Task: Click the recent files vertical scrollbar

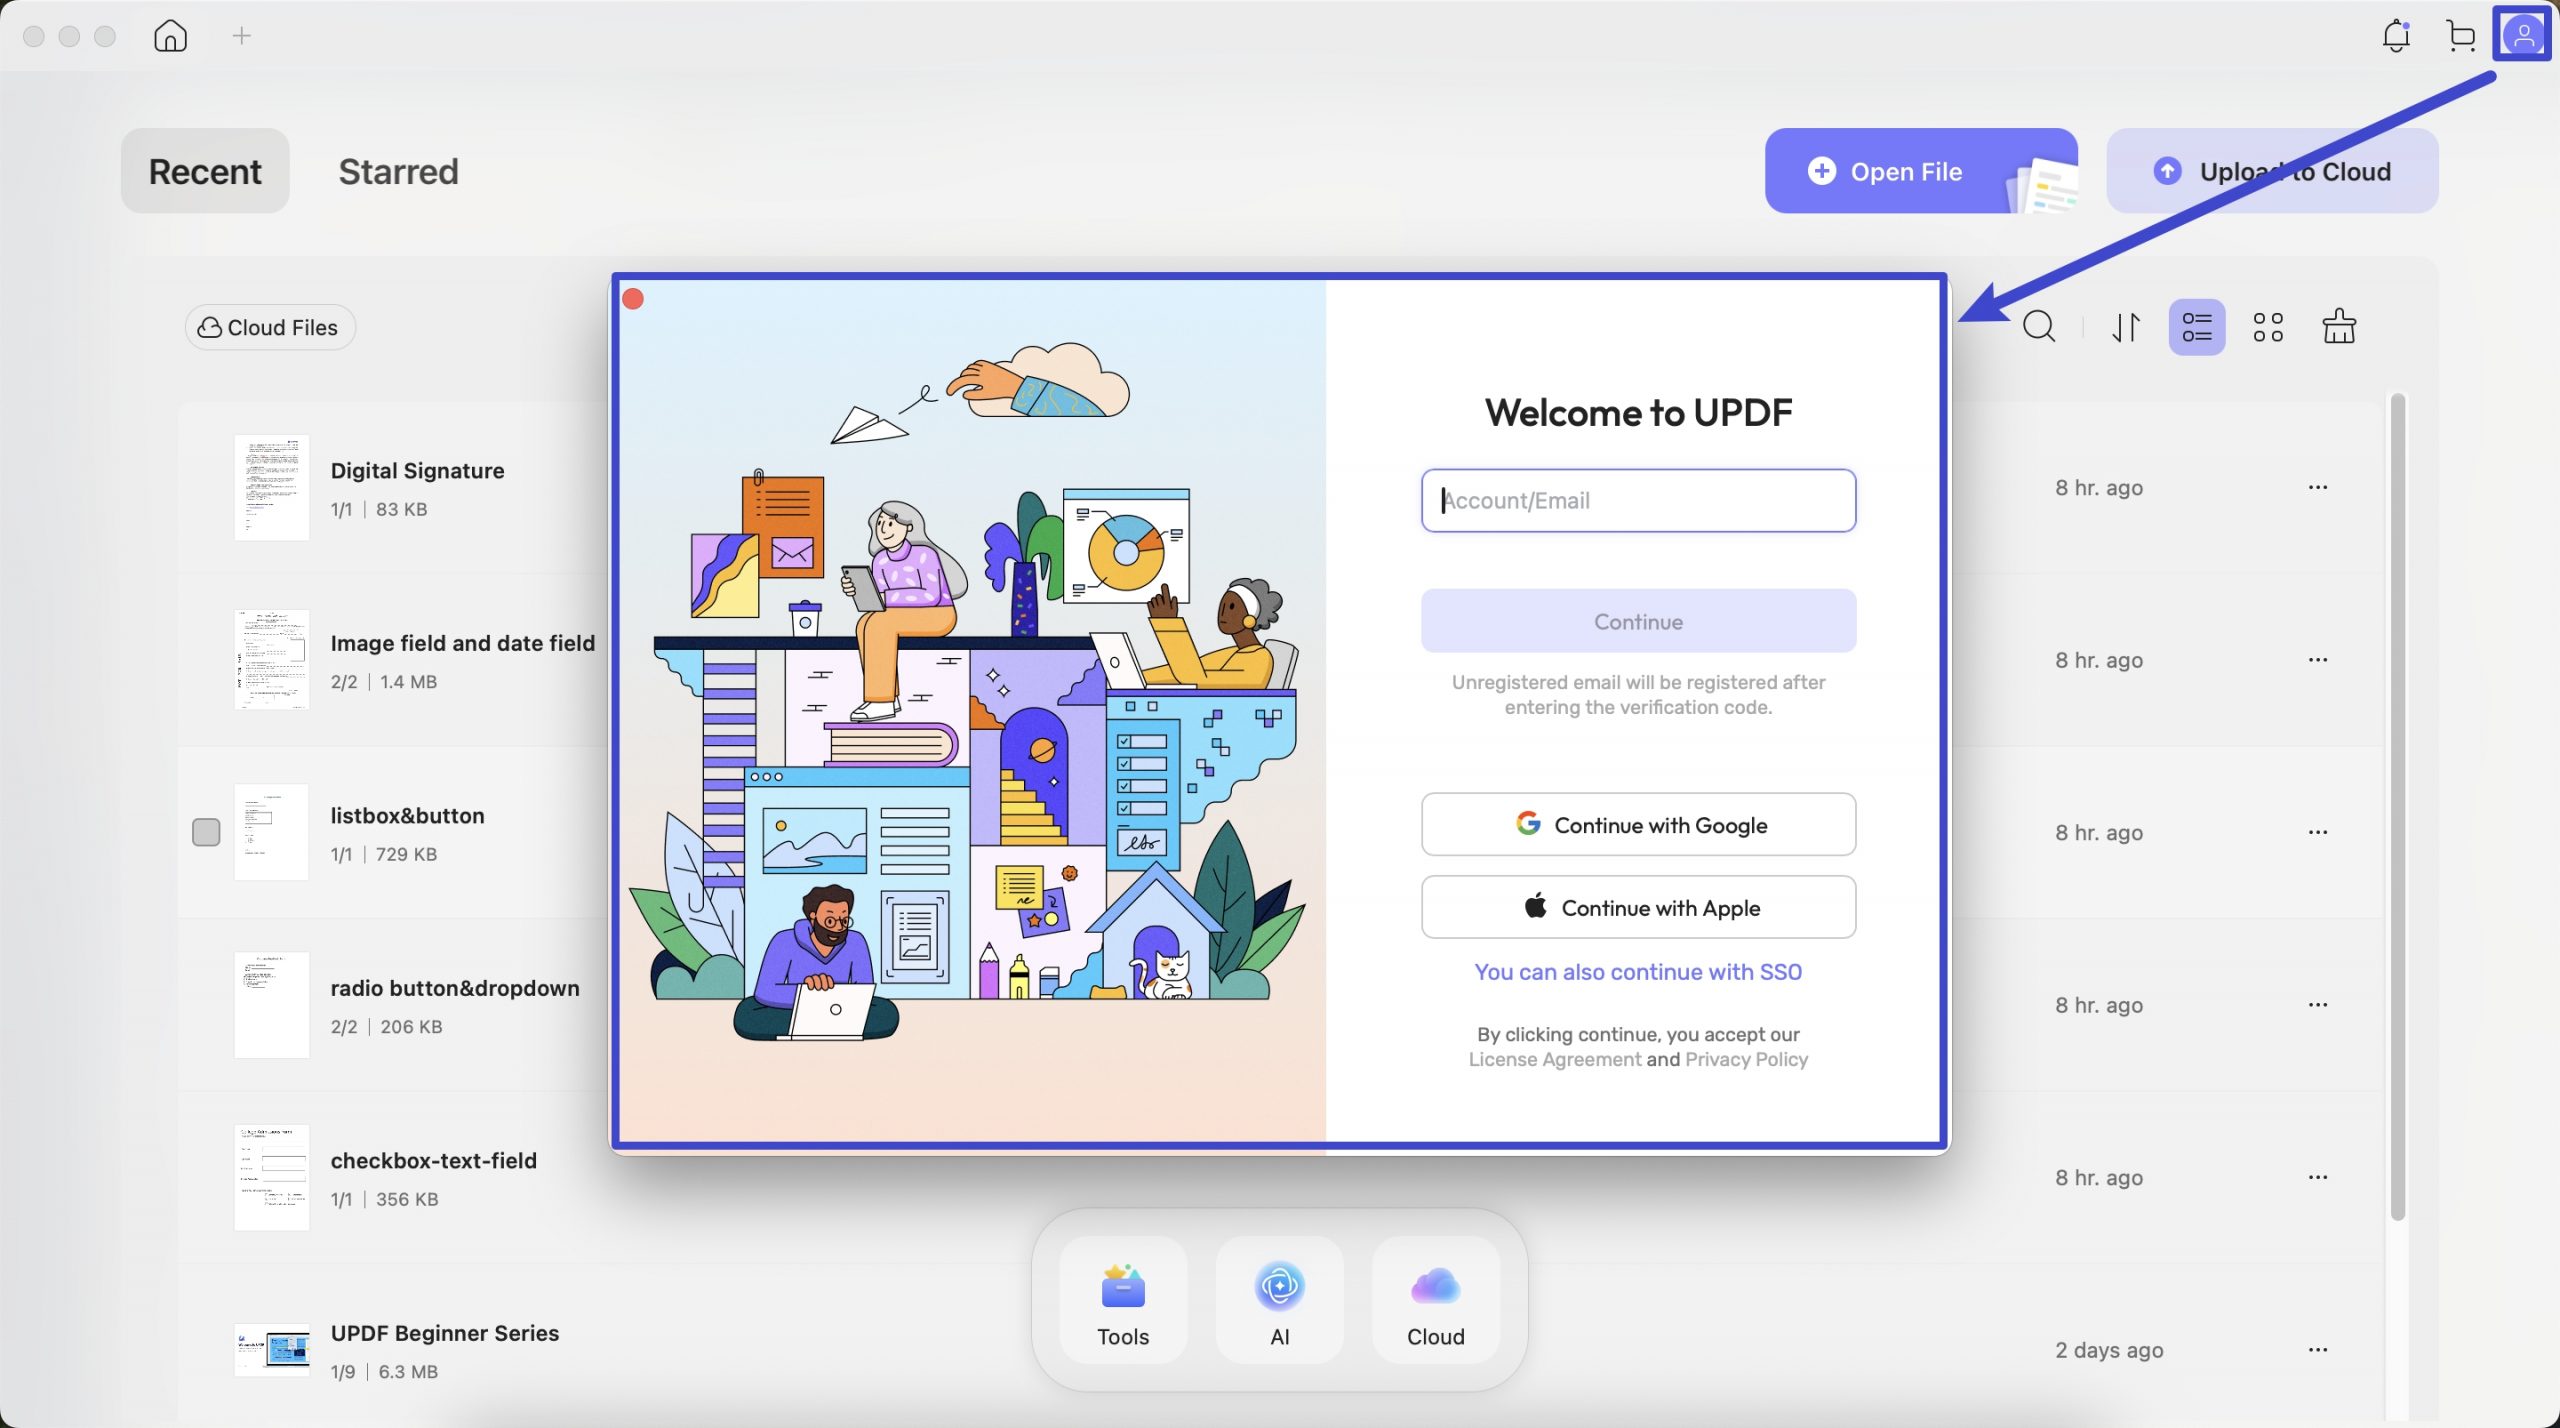Action: tap(2397, 806)
